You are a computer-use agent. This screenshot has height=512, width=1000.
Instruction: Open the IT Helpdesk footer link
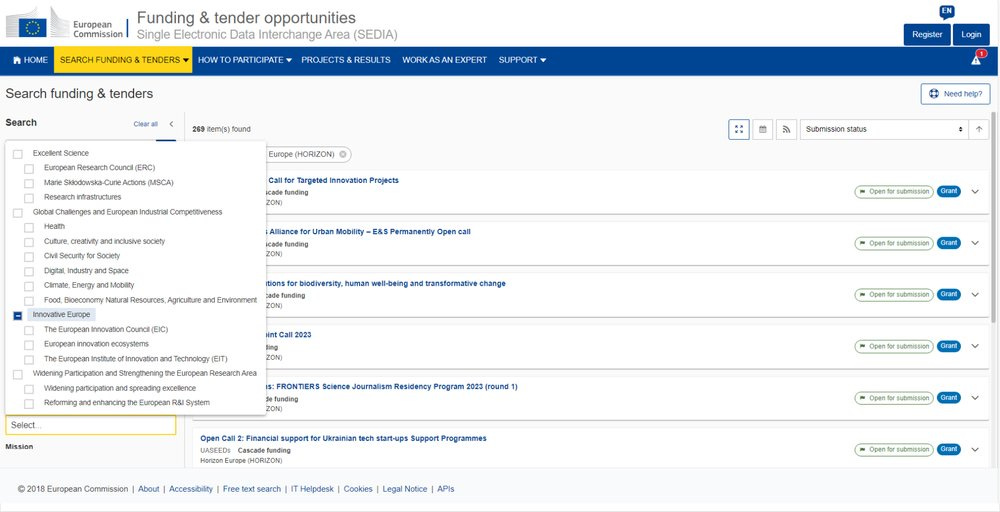coord(312,489)
